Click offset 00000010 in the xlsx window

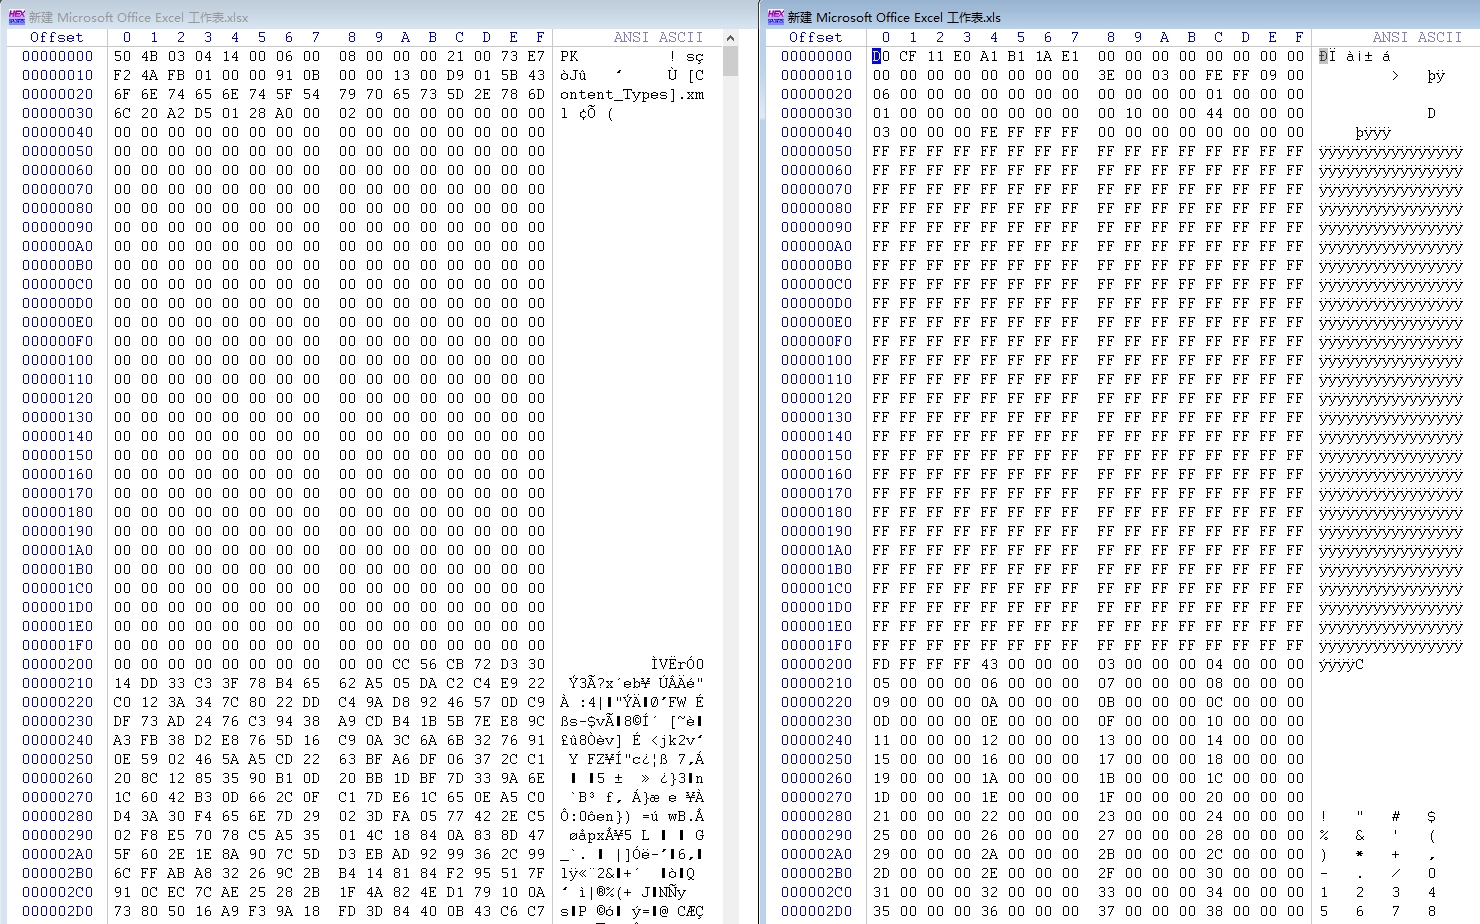pyautogui.click(x=57, y=75)
